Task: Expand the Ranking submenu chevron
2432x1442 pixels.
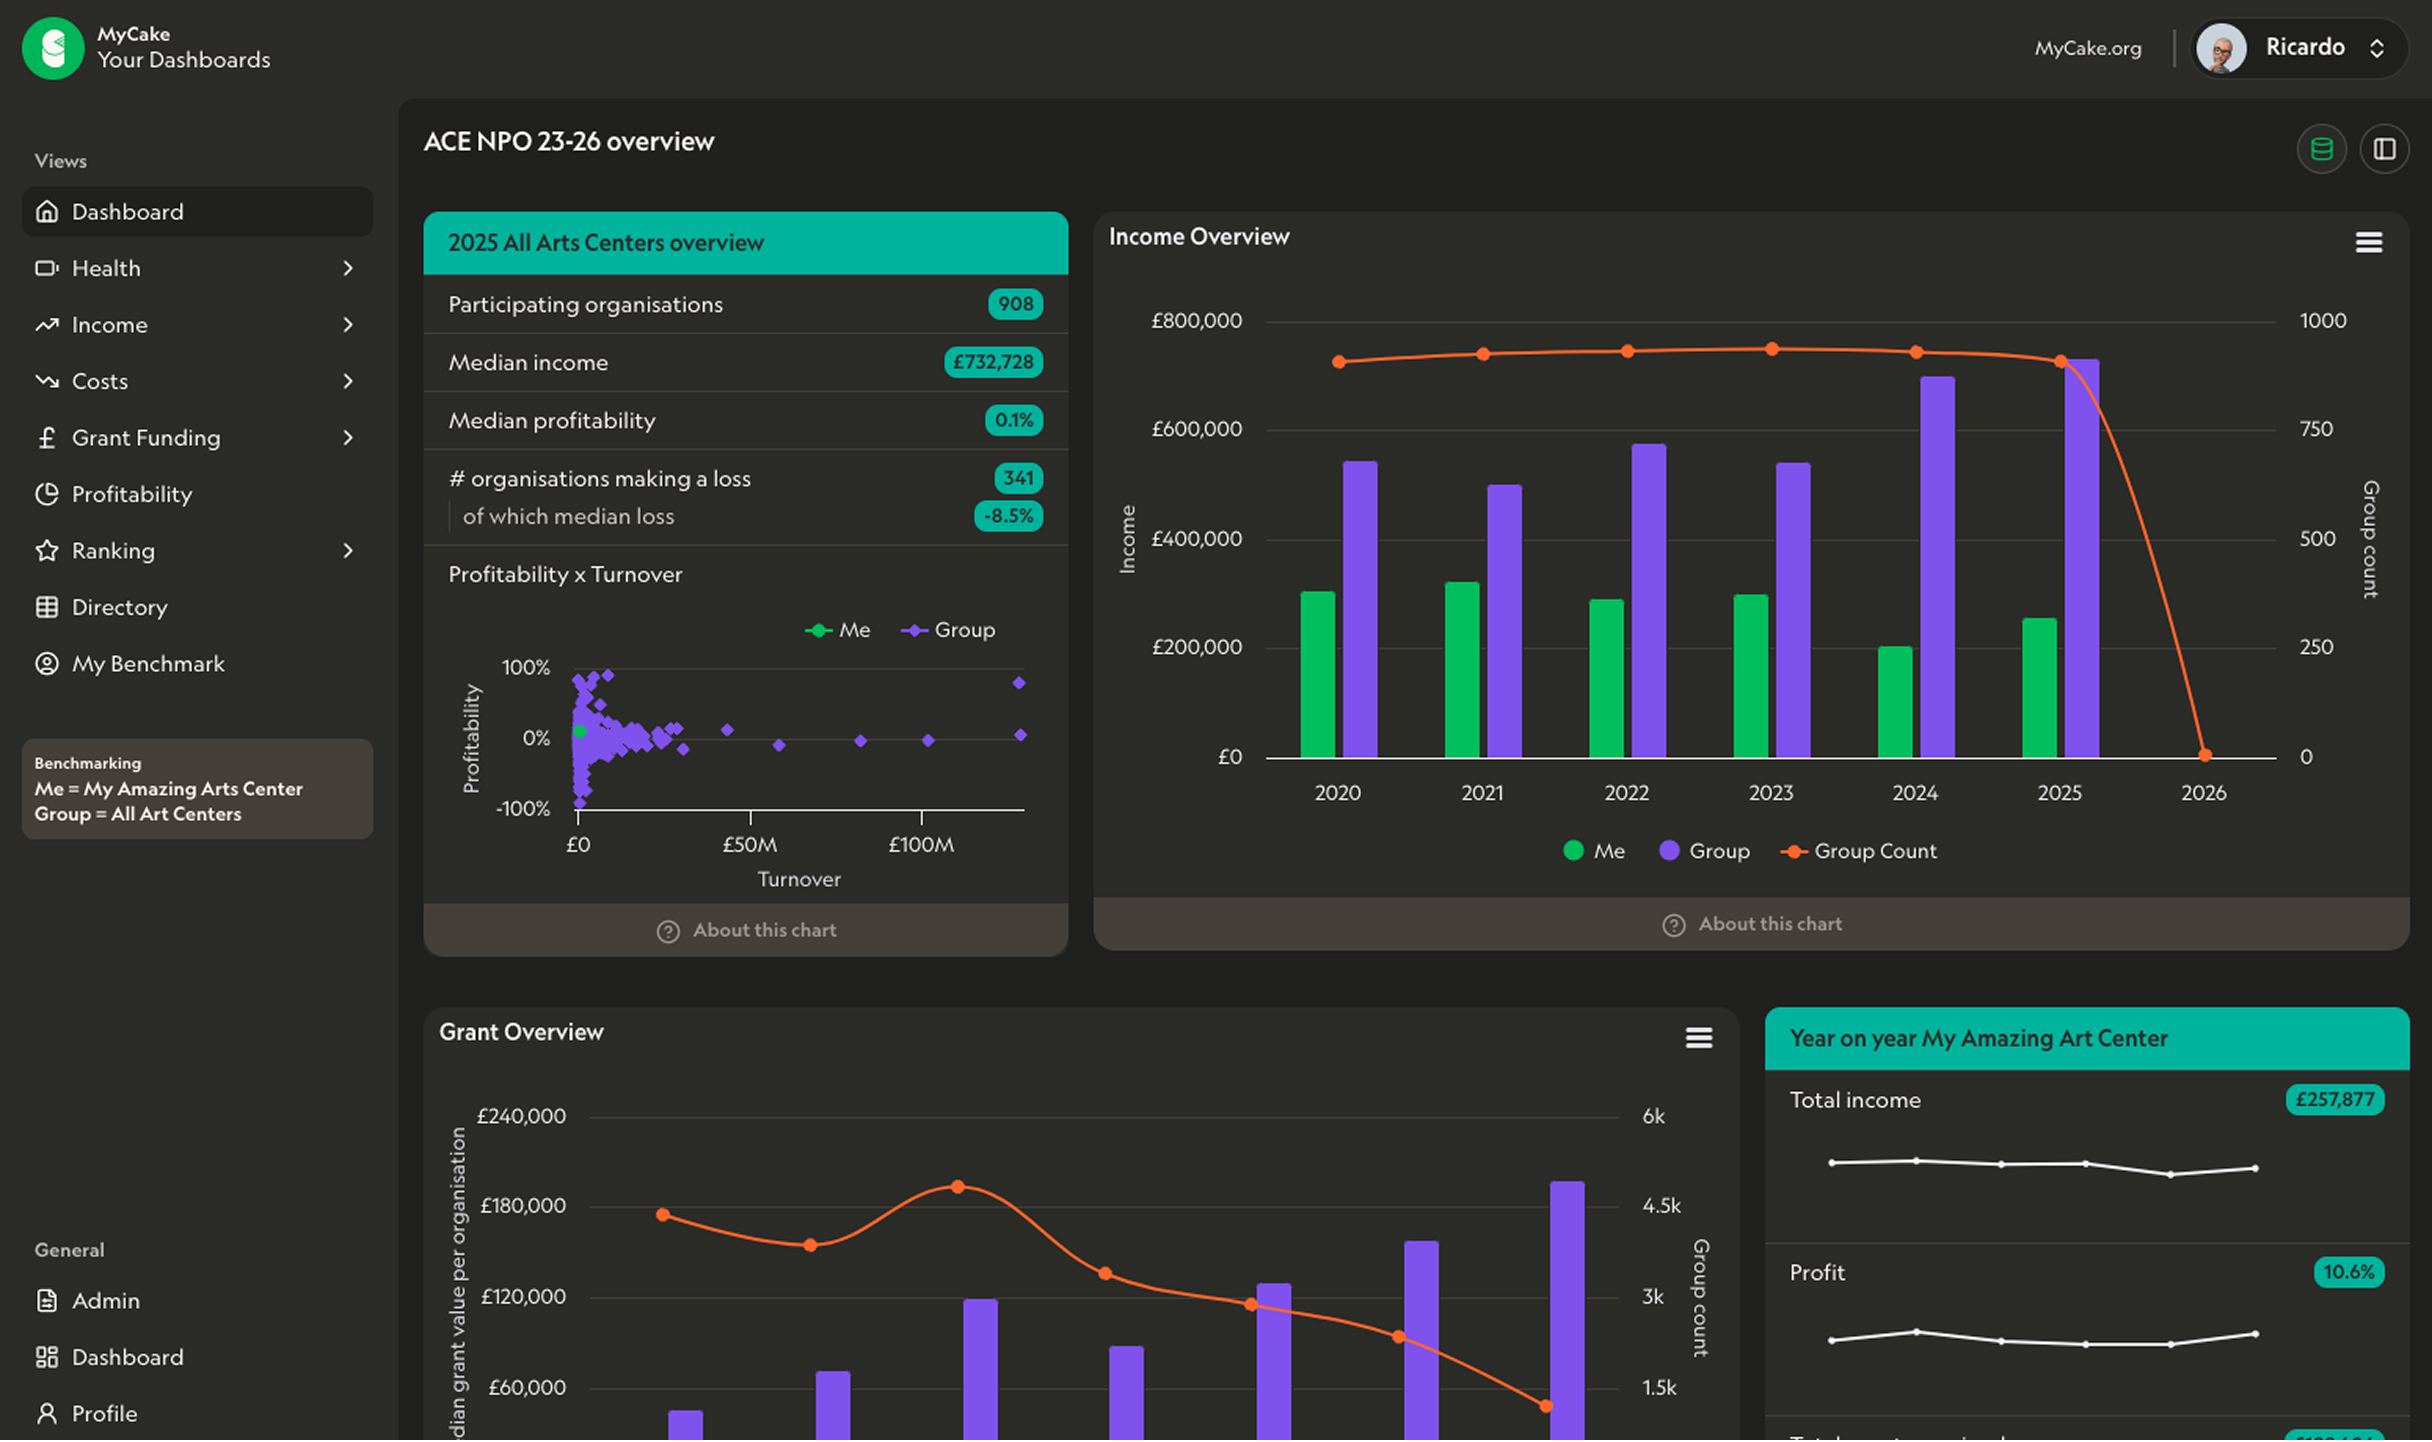Action: [x=348, y=550]
